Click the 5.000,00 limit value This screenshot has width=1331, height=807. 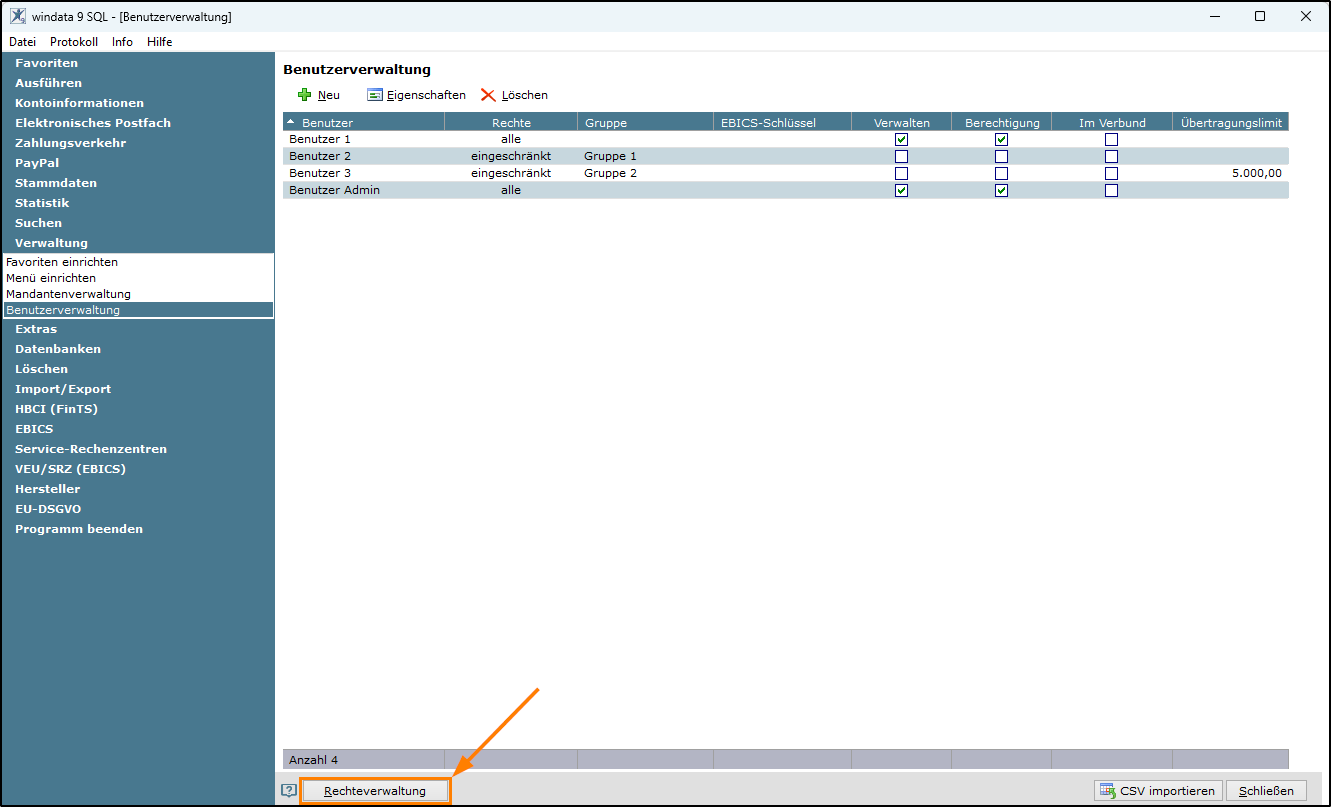[1257, 173]
